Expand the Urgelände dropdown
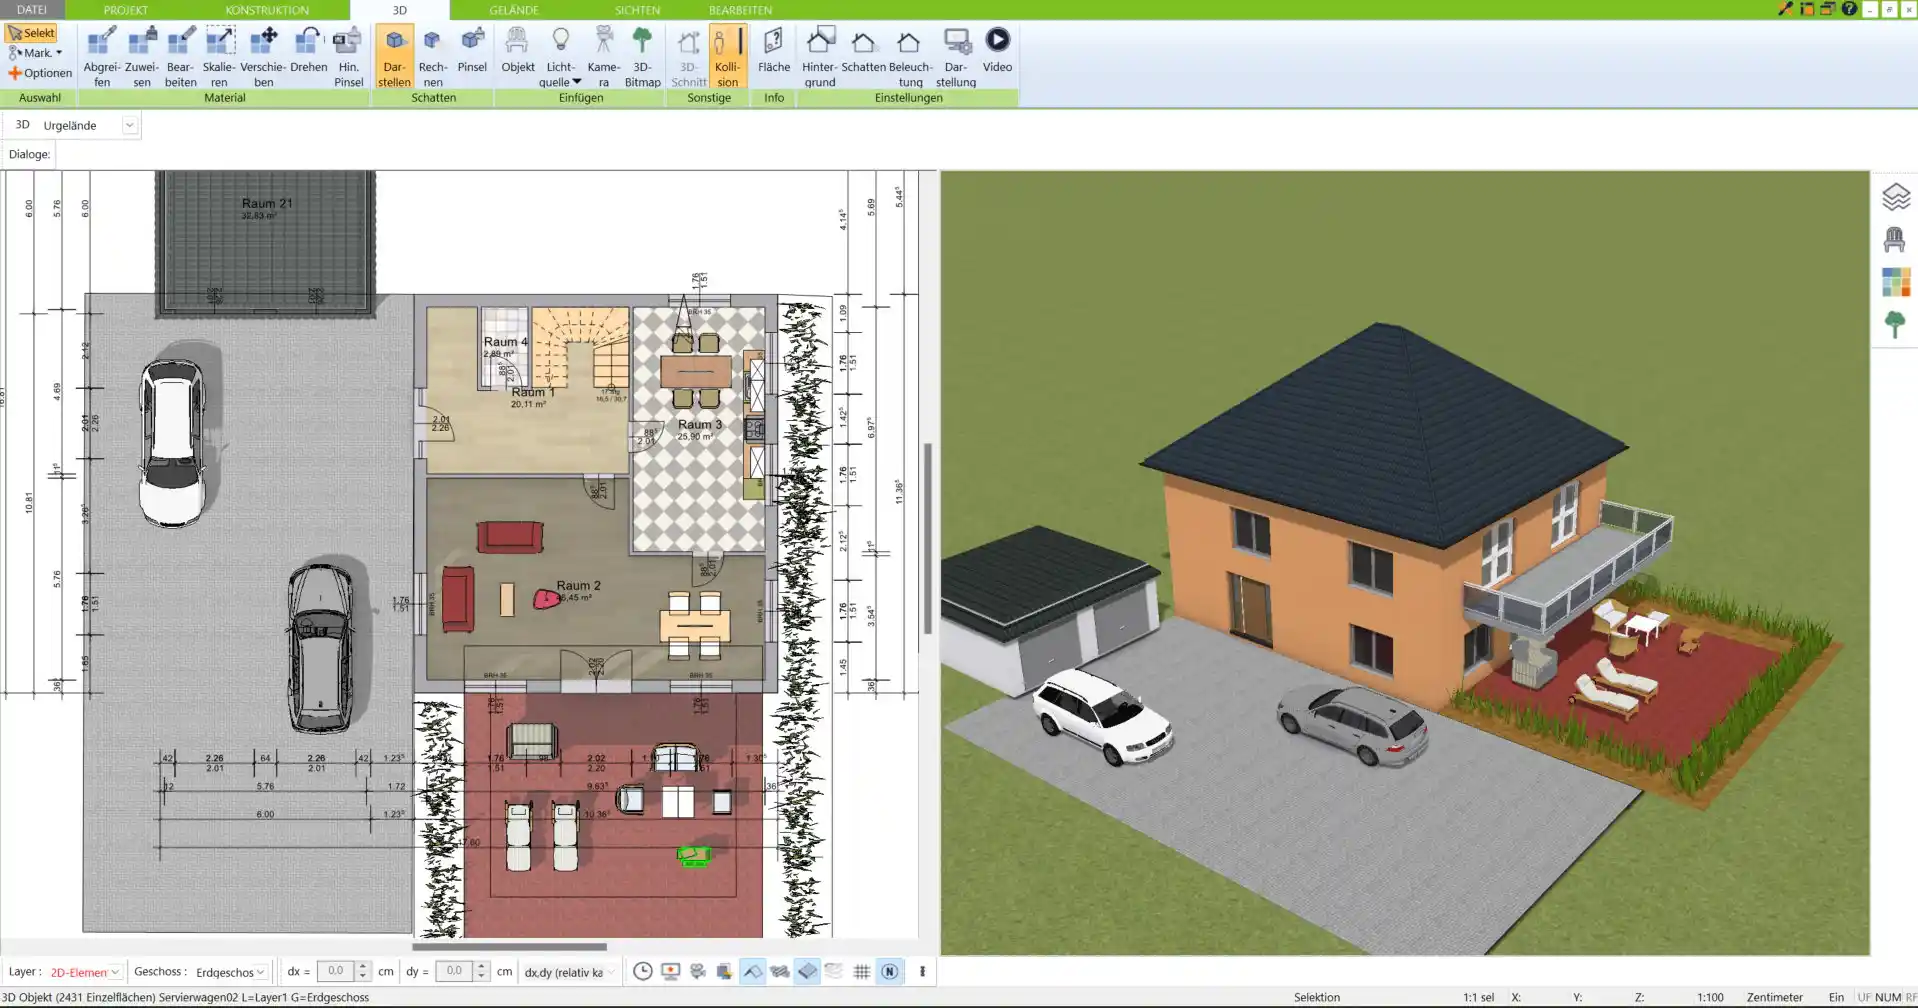1918x1008 pixels. [129, 125]
